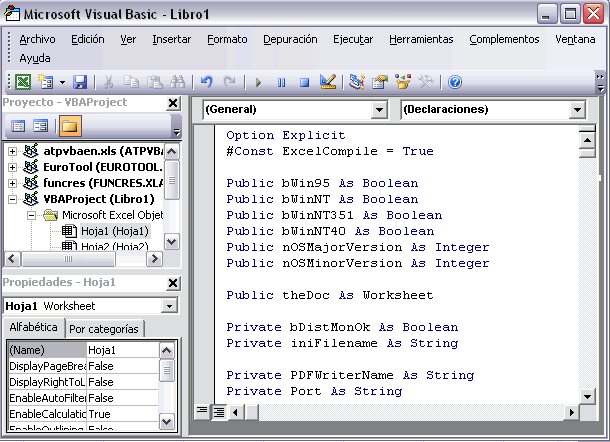The image size is (610, 442).
Task: Select VBAProject (Libro1) tree item
Action: click(x=99, y=199)
